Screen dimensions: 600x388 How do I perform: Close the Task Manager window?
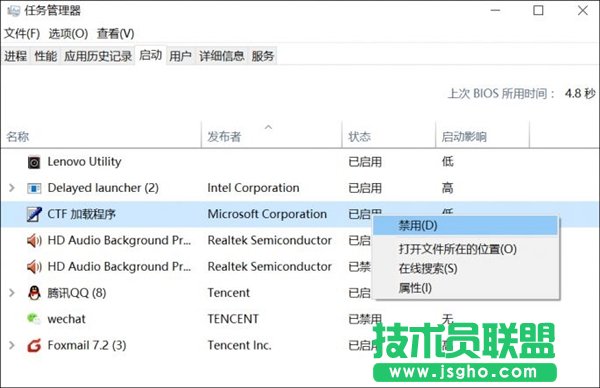click(583, 10)
